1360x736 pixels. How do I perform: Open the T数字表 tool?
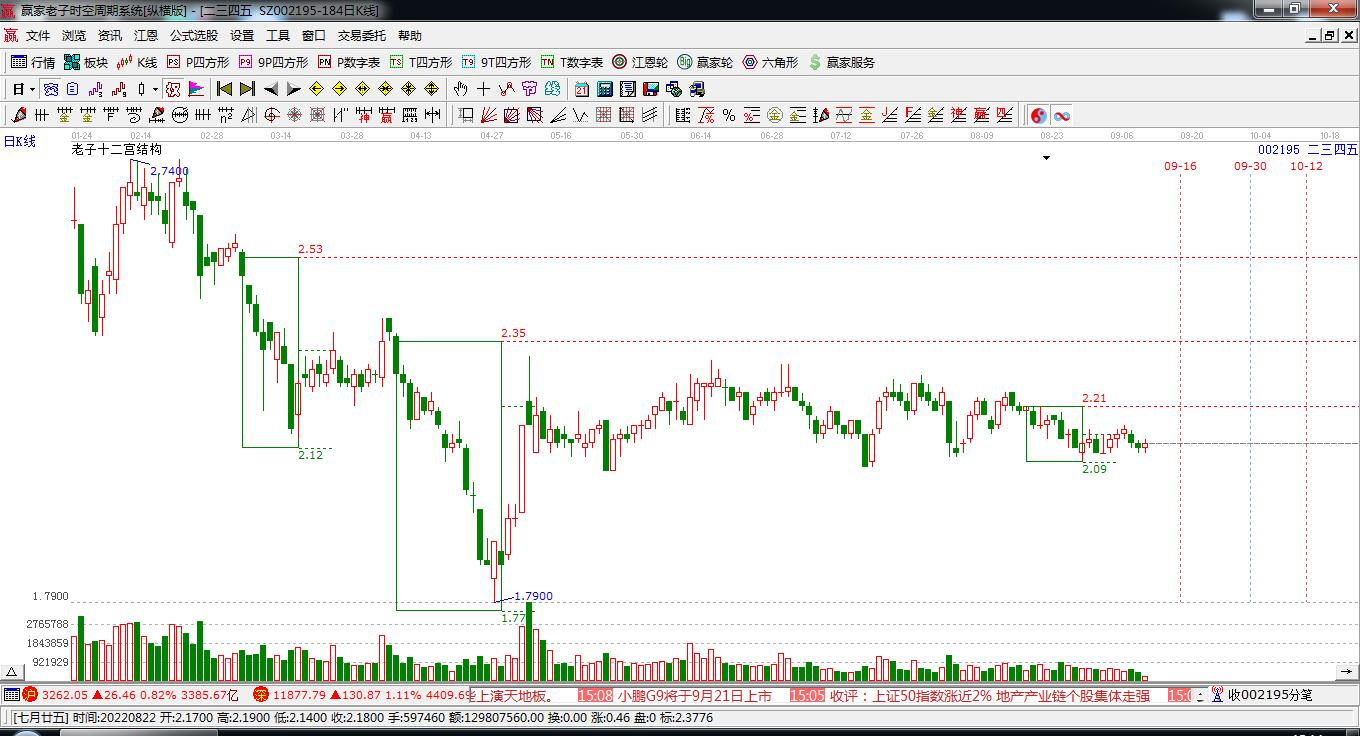click(572, 62)
